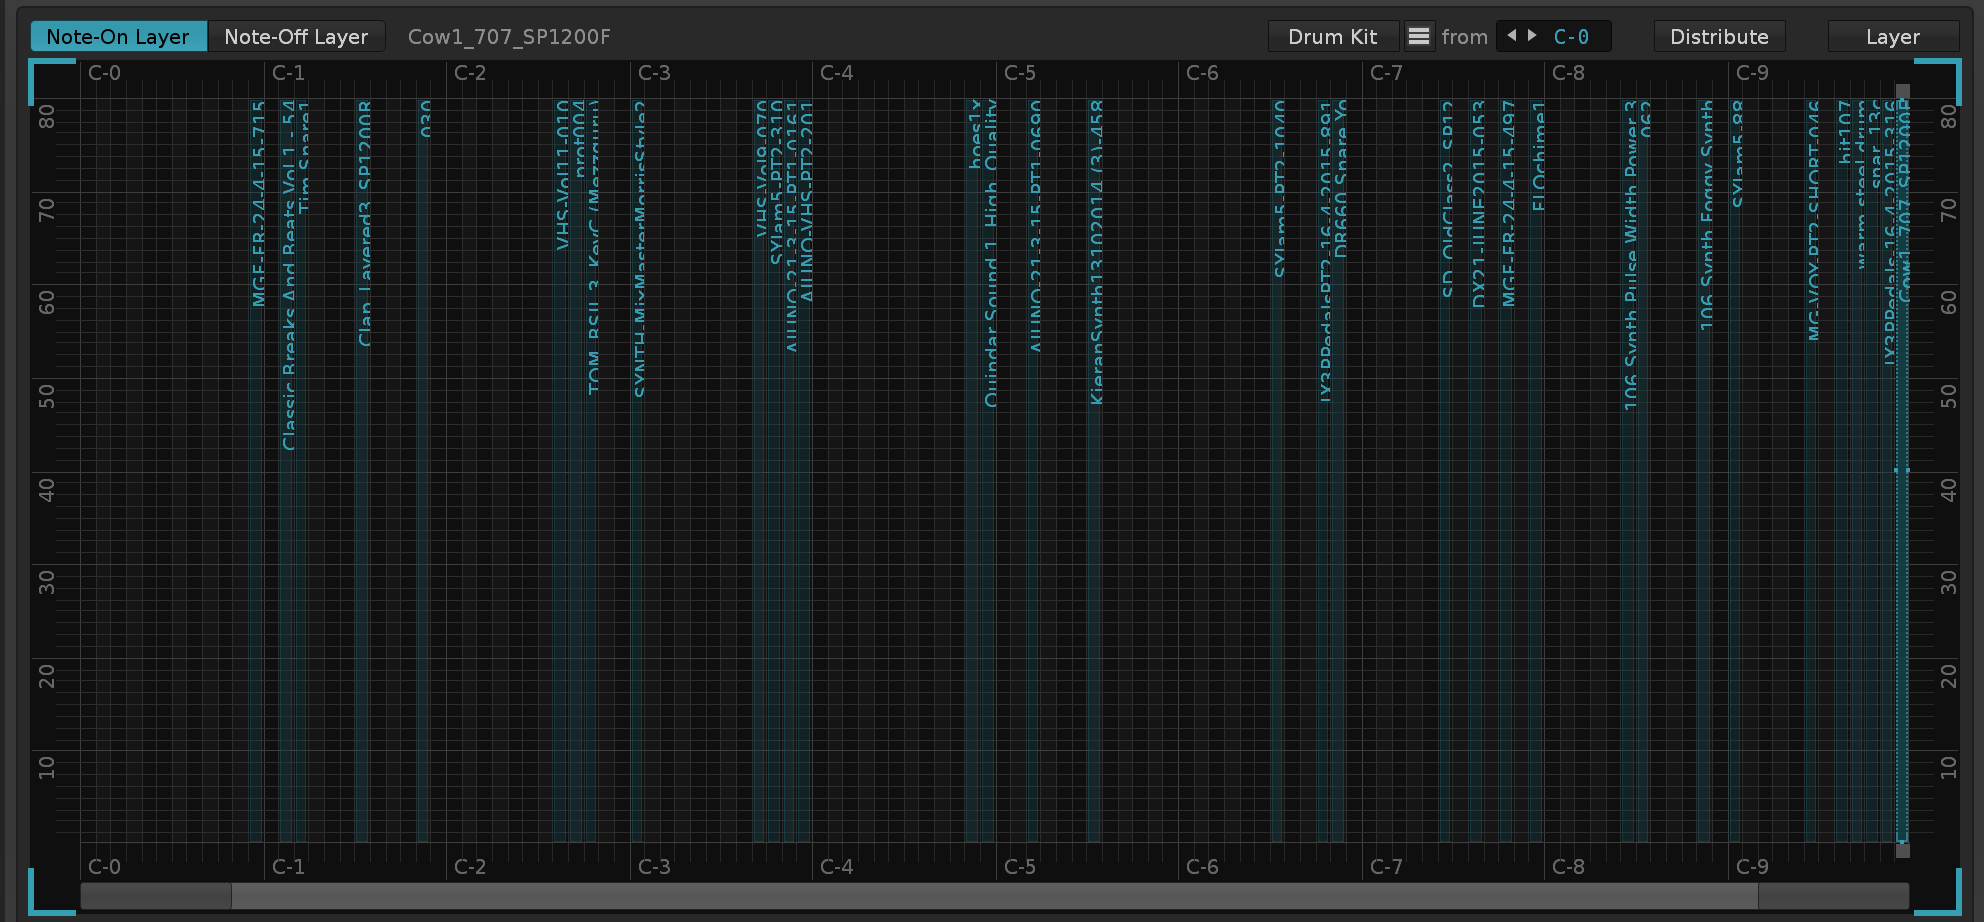Switch to the Note-Off Layer tab
The width and height of the screenshot is (1984, 922).
pos(296,37)
